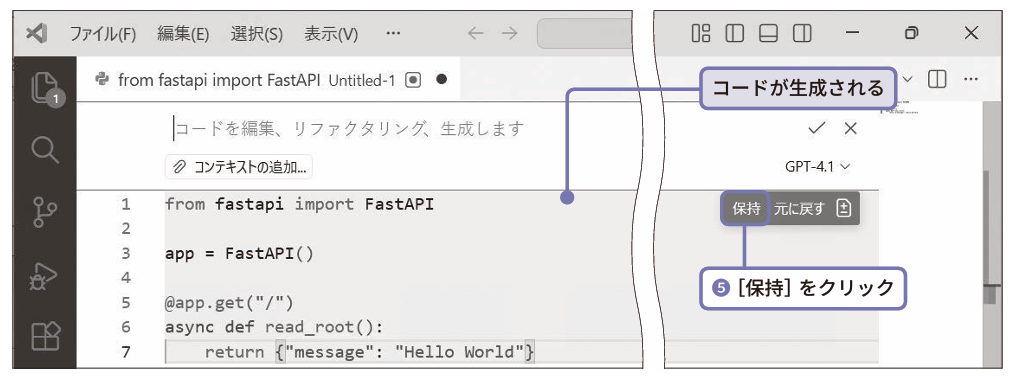Viewport: 1015px width, 382px height.
Task: Go forward with the right arrow
Action: point(509,33)
